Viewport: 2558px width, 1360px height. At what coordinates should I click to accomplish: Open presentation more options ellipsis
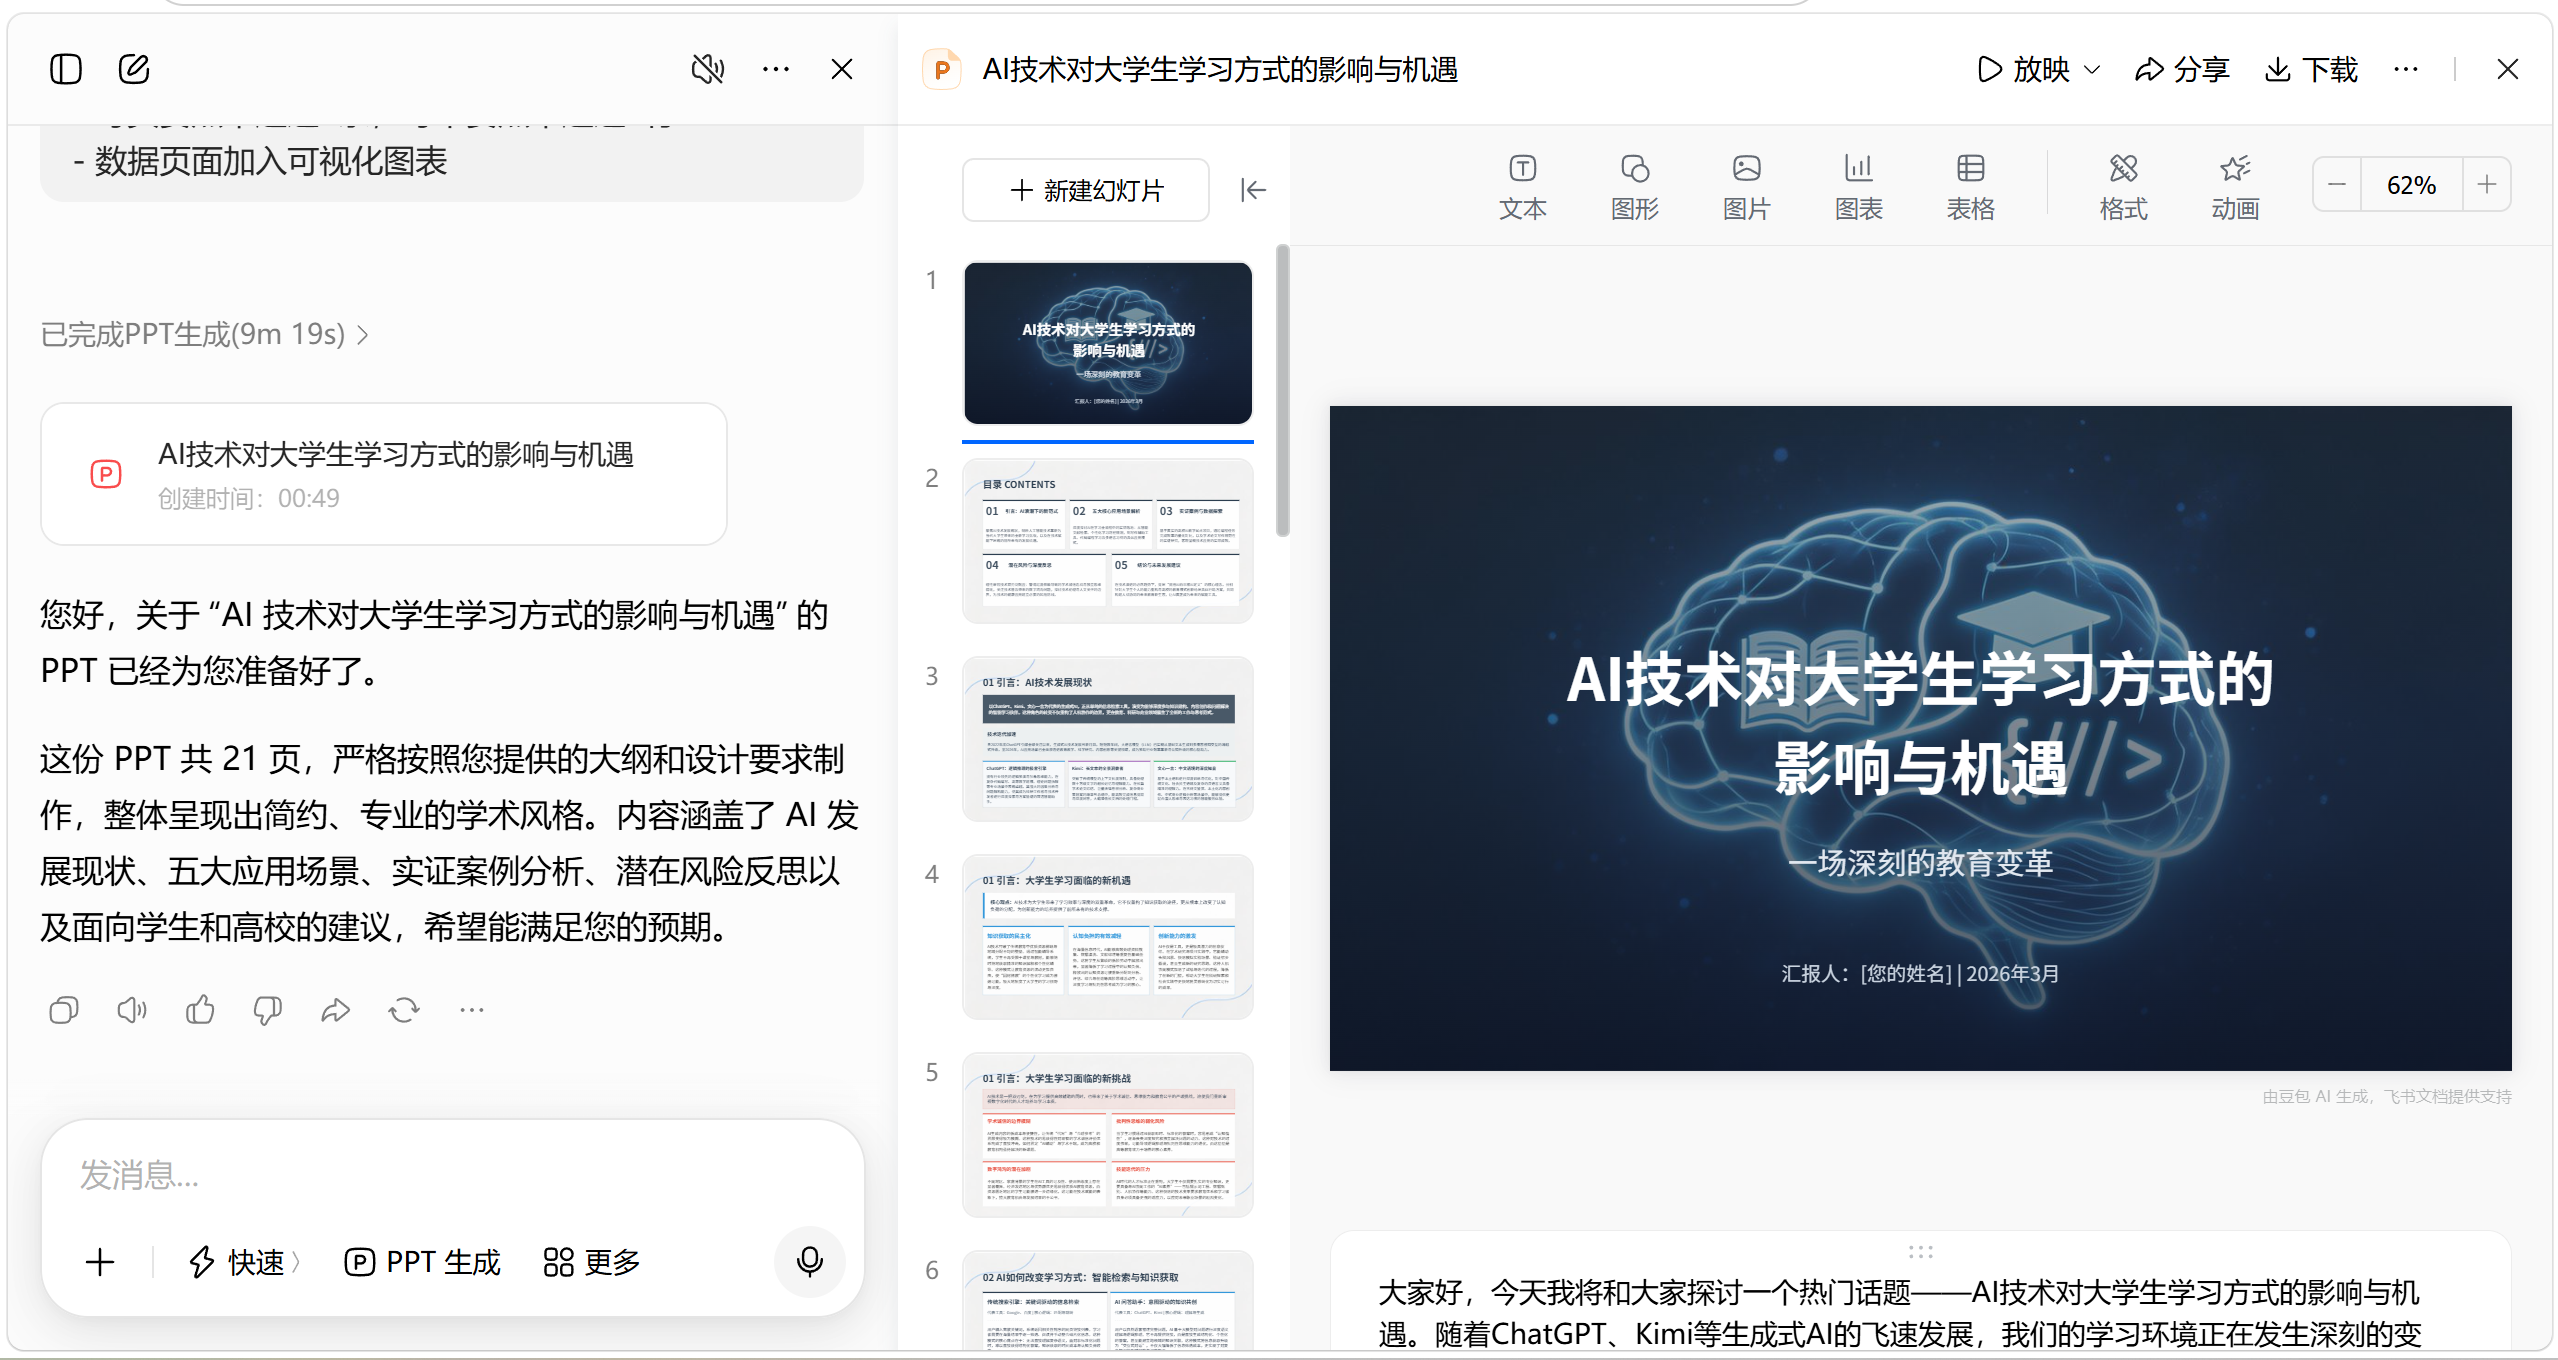(x=2406, y=69)
